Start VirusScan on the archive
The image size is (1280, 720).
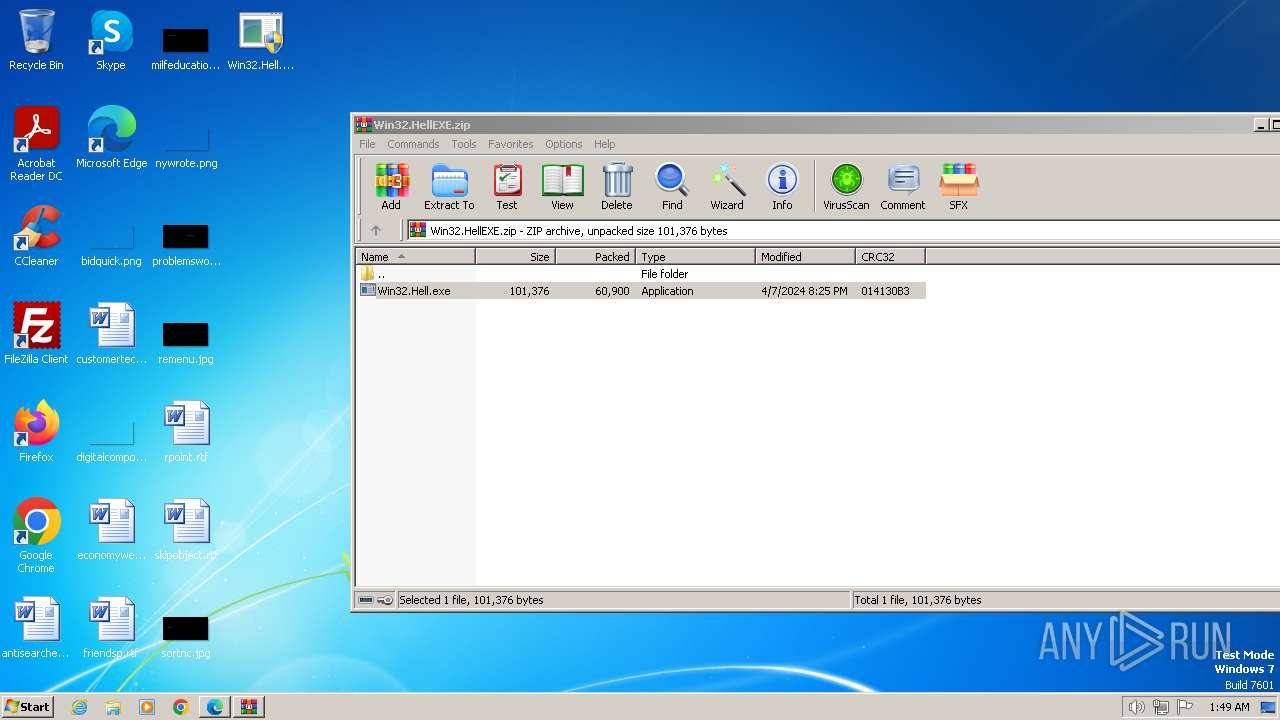(846, 187)
